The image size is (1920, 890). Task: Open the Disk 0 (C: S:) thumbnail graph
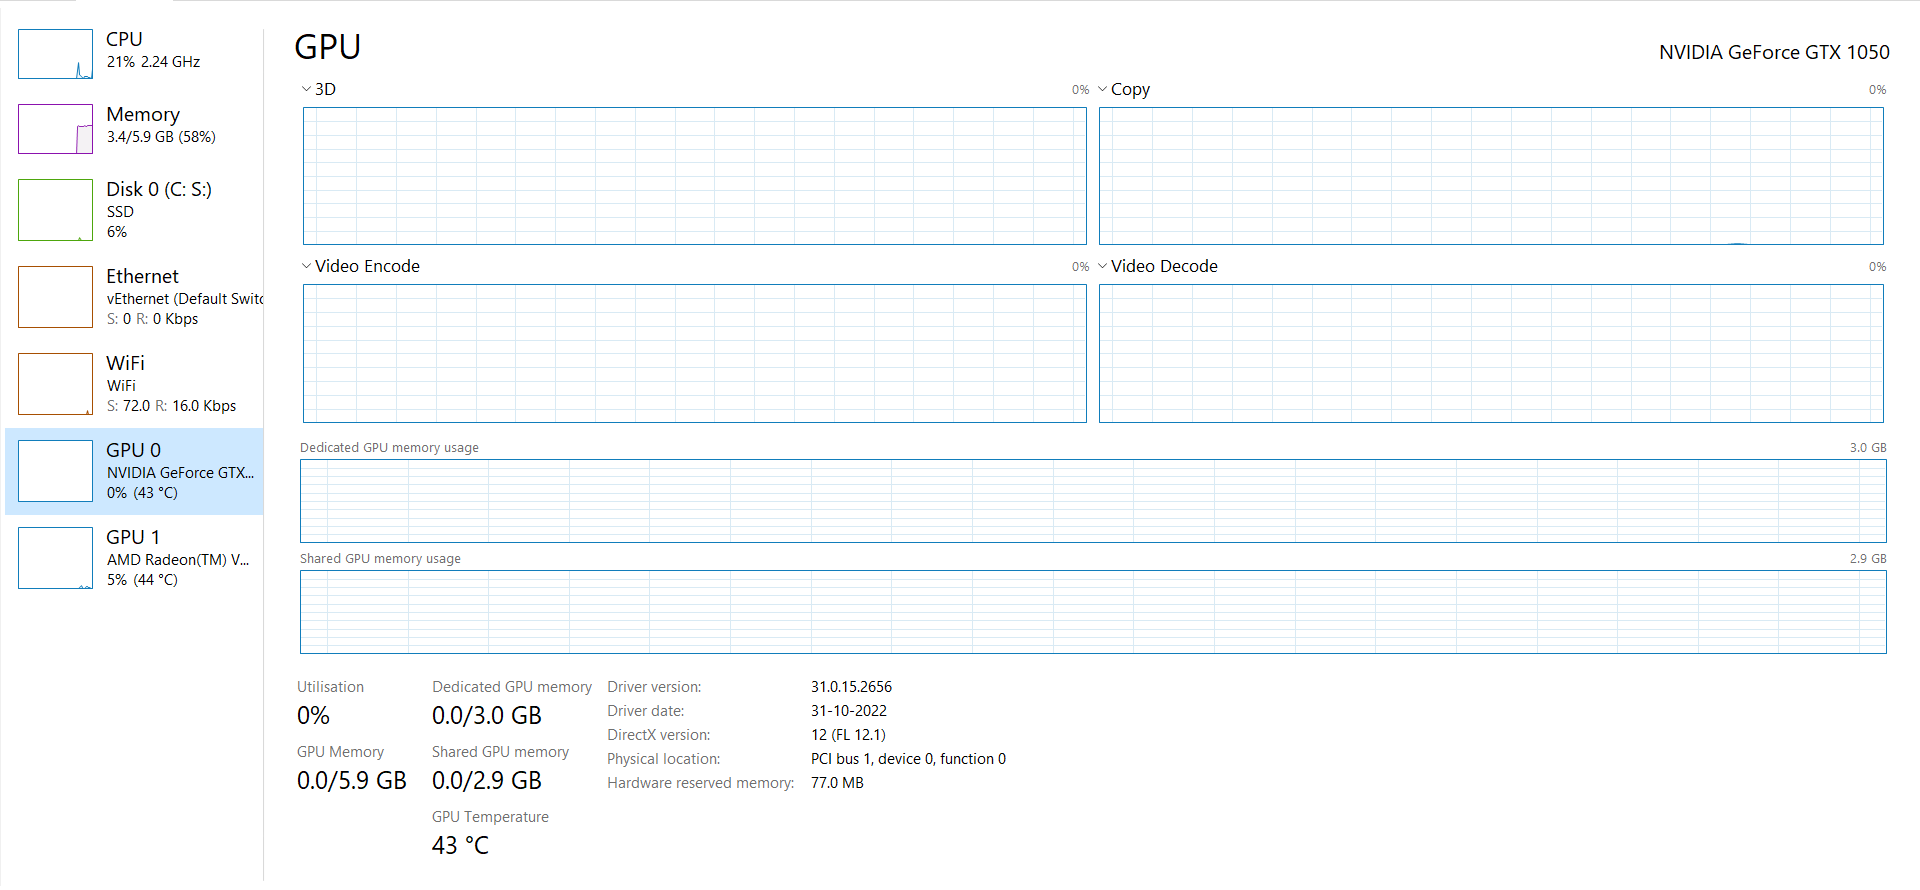pyautogui.click(x=55, y=210)
